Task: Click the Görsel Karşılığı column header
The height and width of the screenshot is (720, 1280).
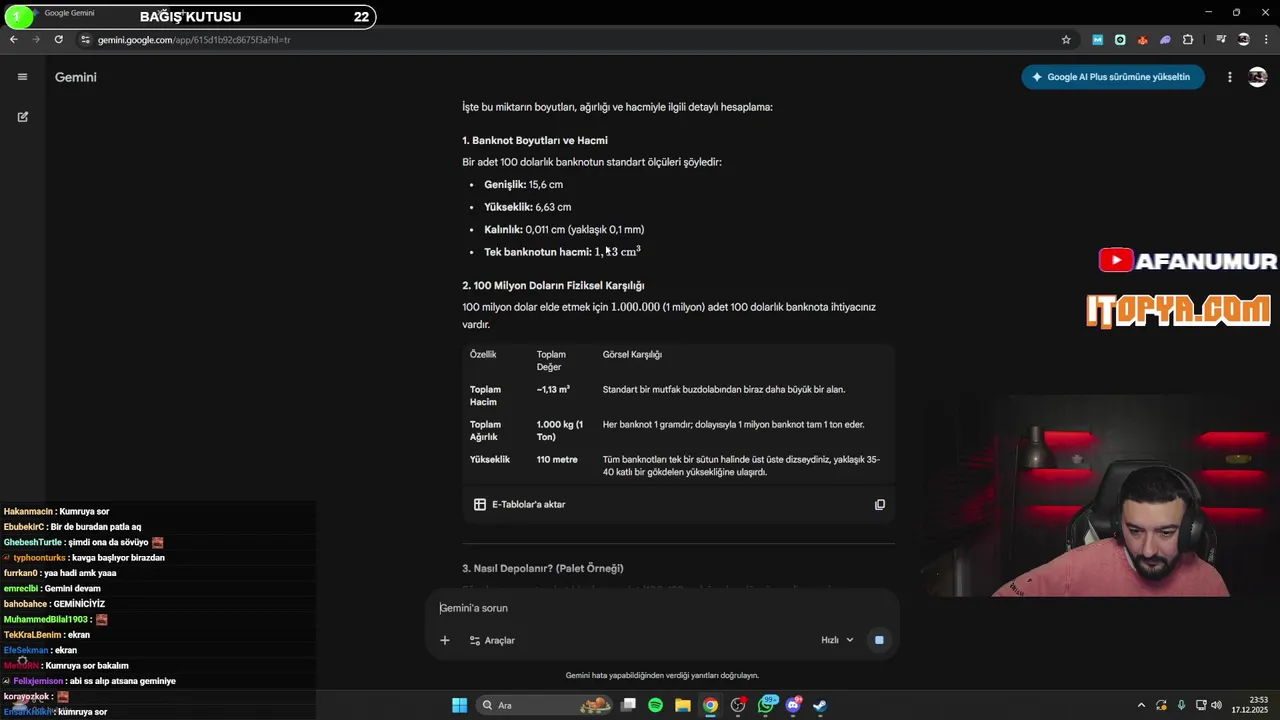Action: [x=632, y=355]
